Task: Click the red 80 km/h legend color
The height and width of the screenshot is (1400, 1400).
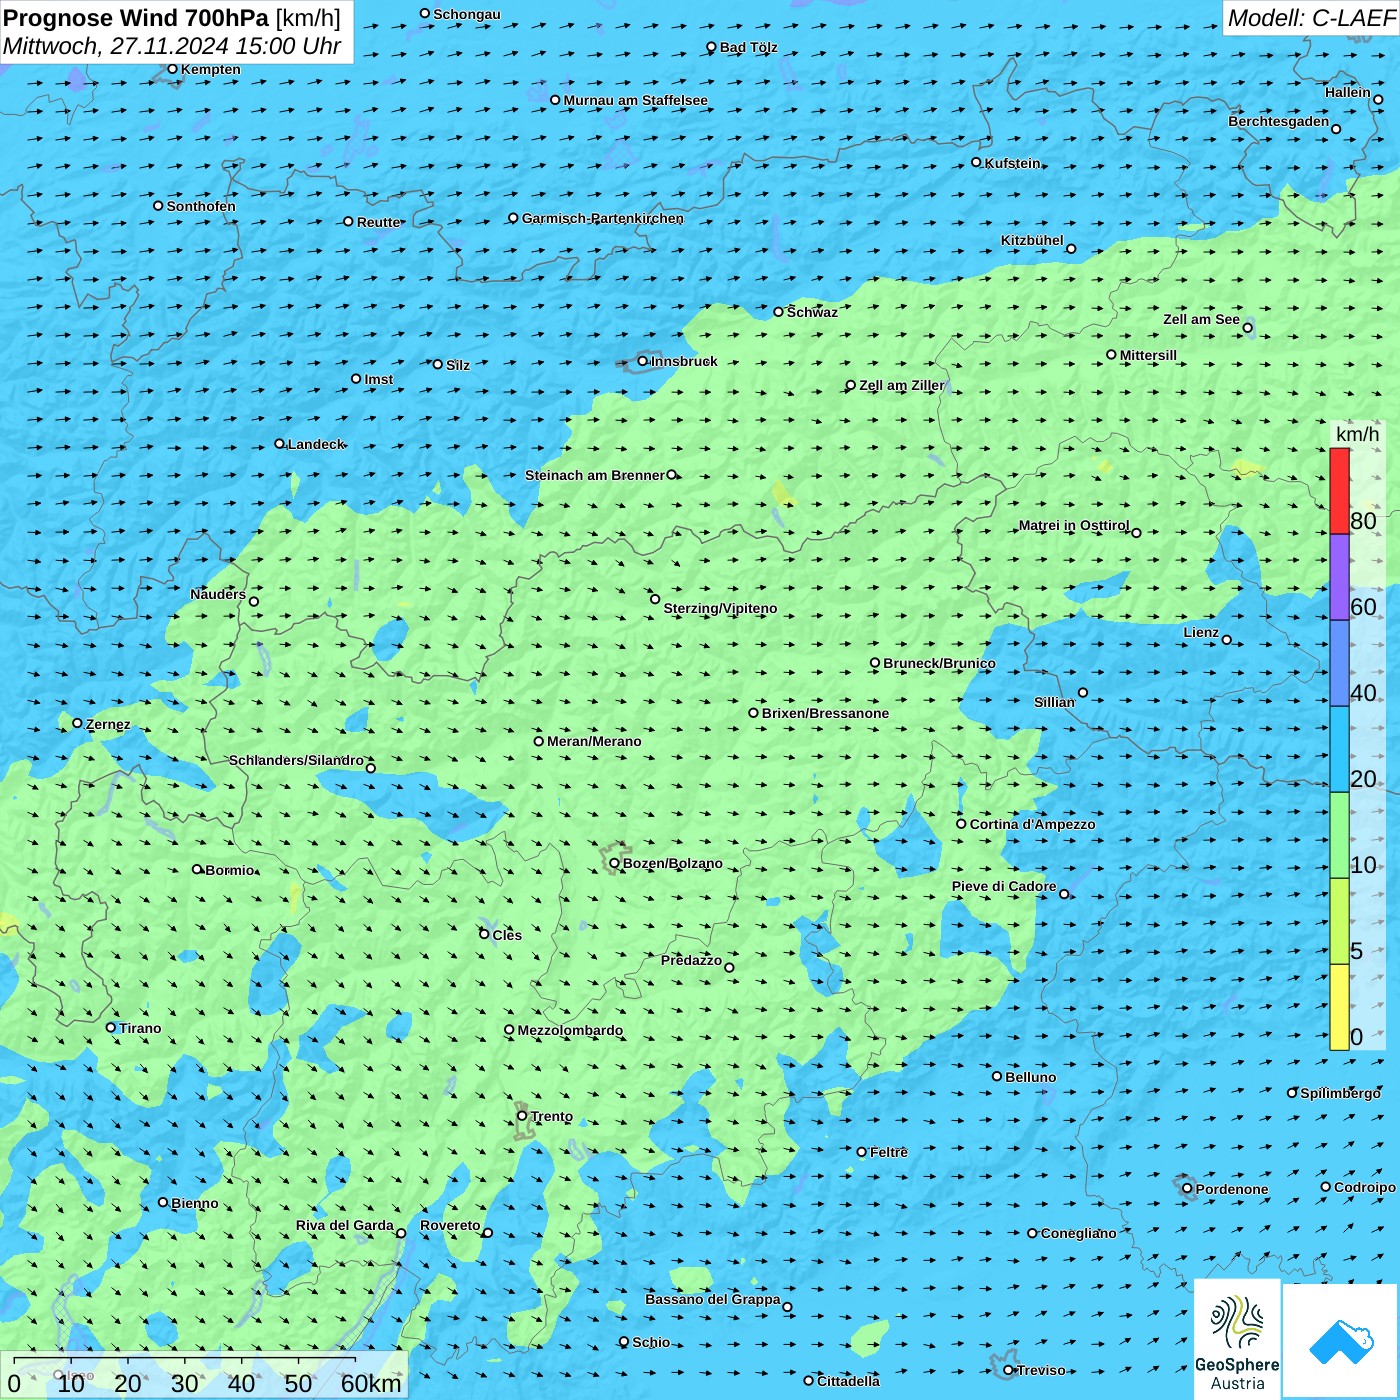Action: click(1339, 491)
